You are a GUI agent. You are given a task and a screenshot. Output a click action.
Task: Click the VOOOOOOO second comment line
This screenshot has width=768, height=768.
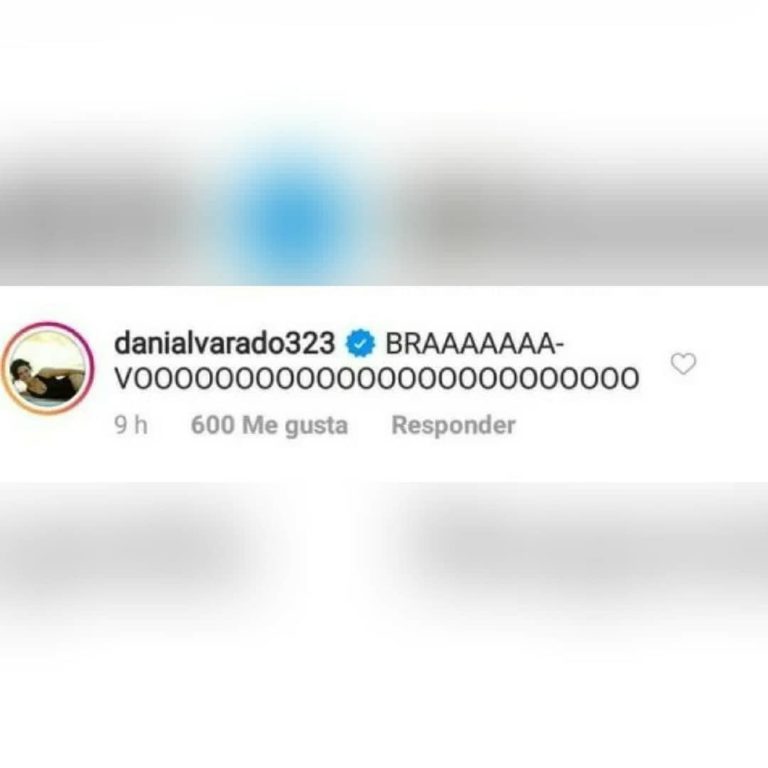coord(377,379)
